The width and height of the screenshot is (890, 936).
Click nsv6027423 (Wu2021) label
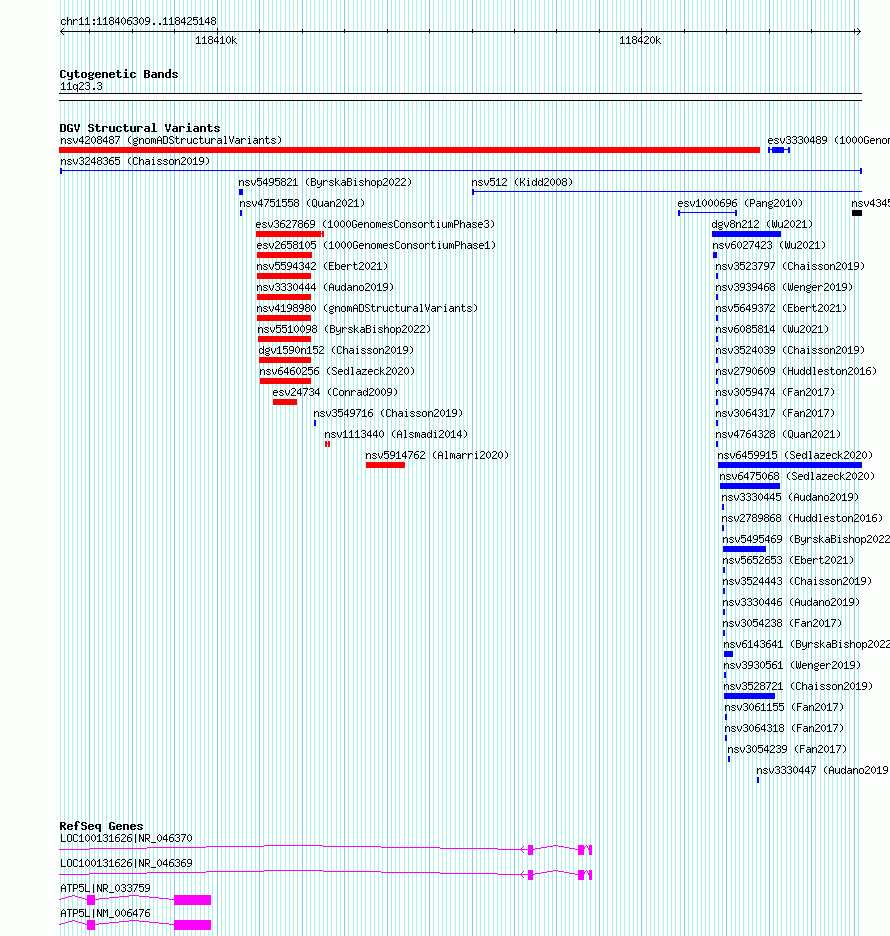[769, 245]
